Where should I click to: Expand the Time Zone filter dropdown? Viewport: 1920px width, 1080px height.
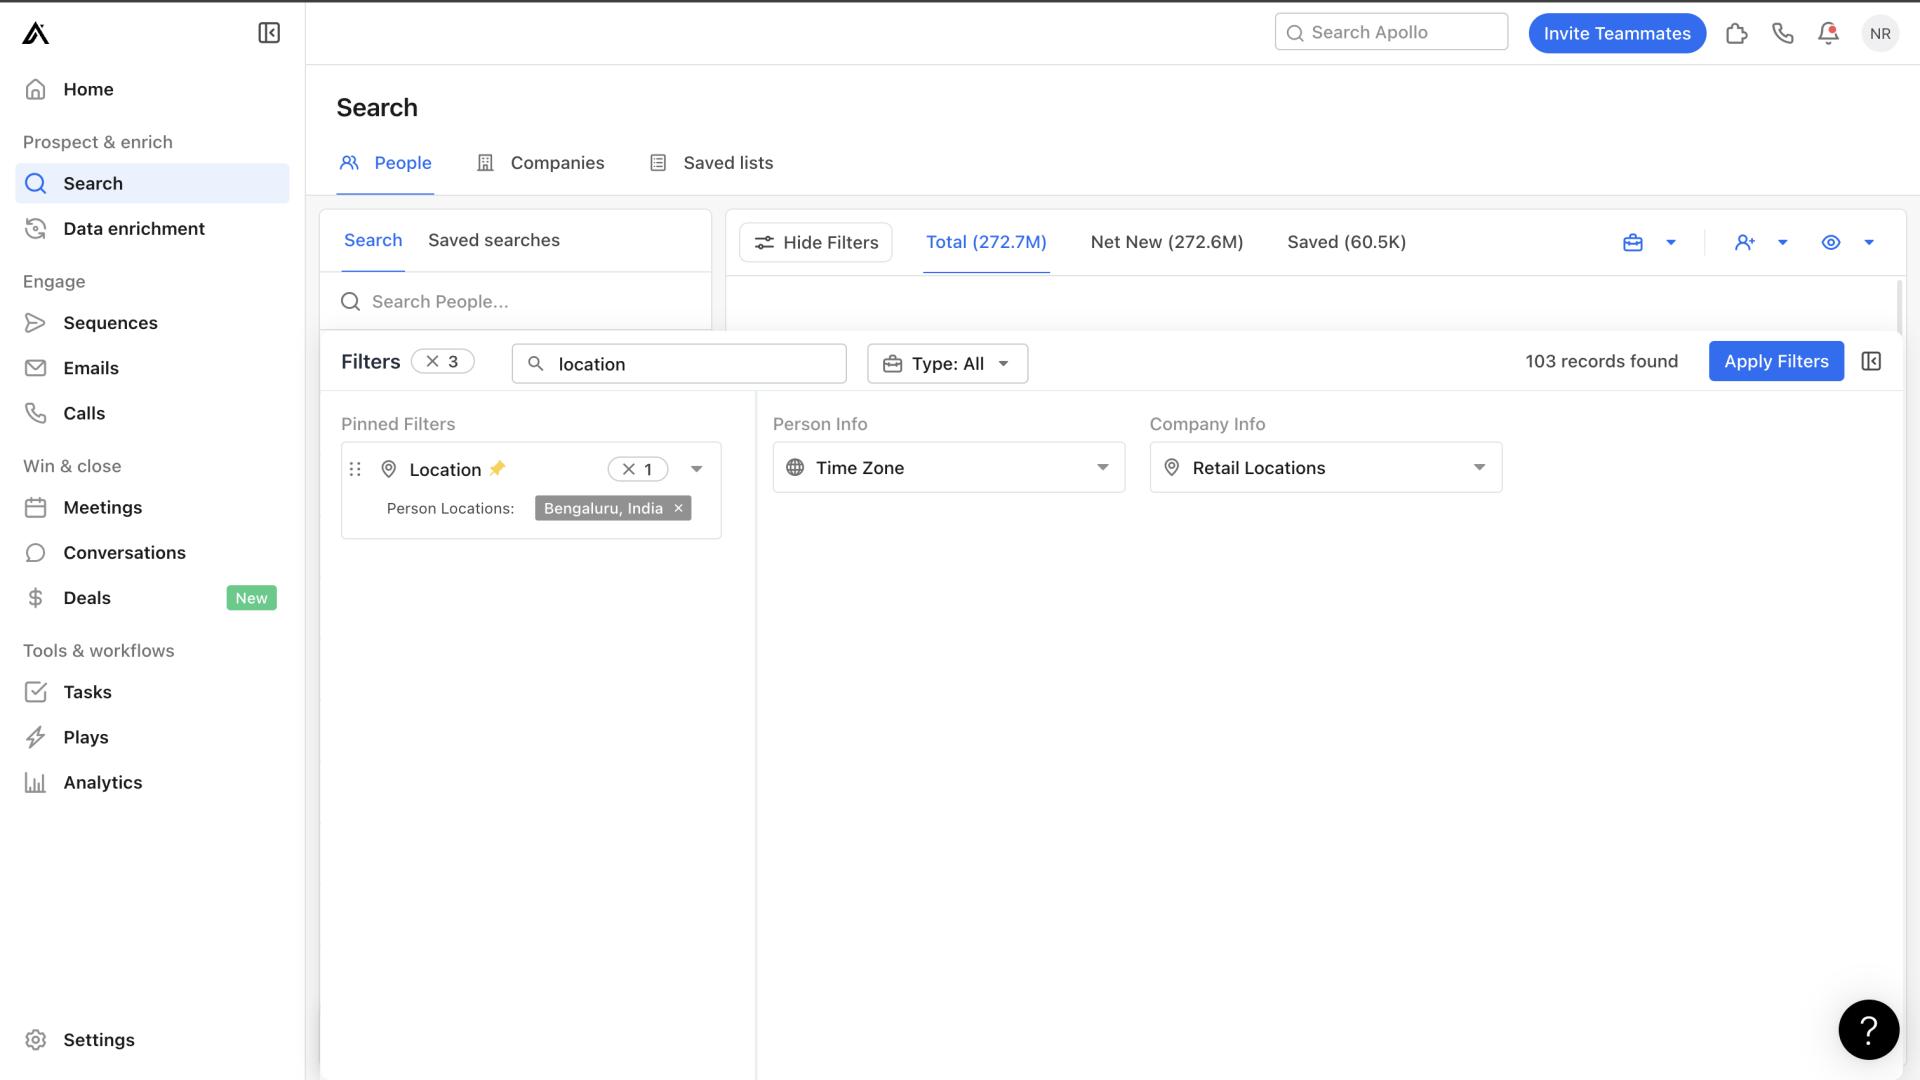1101,467
